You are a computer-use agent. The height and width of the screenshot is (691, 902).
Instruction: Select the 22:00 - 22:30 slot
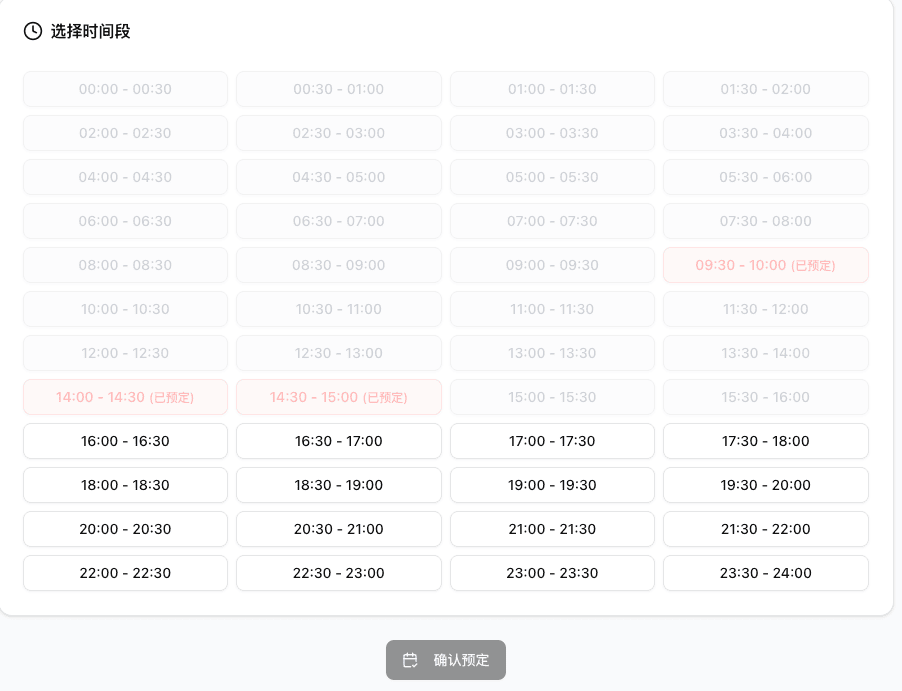point(125,573)
